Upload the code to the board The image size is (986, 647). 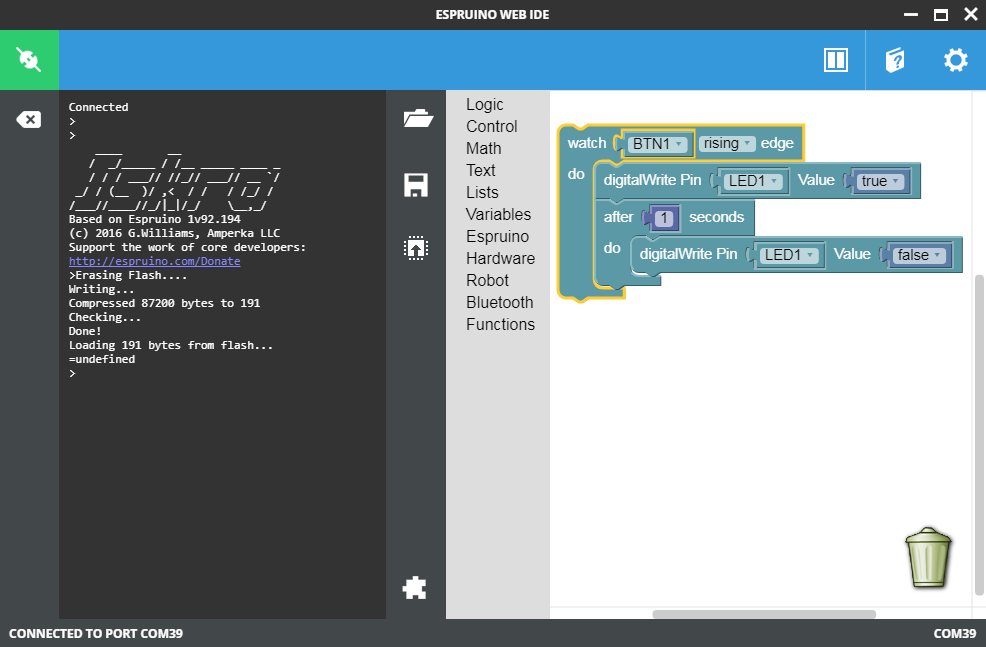click(416, 247)
